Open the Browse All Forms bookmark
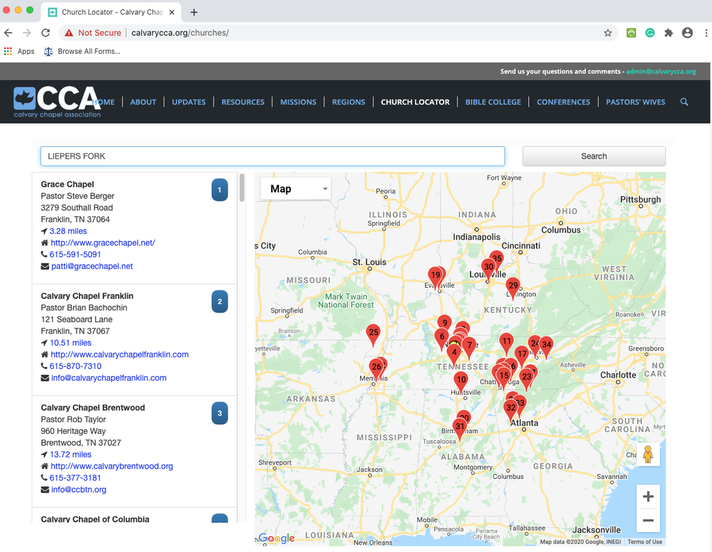 click(82, 51)
